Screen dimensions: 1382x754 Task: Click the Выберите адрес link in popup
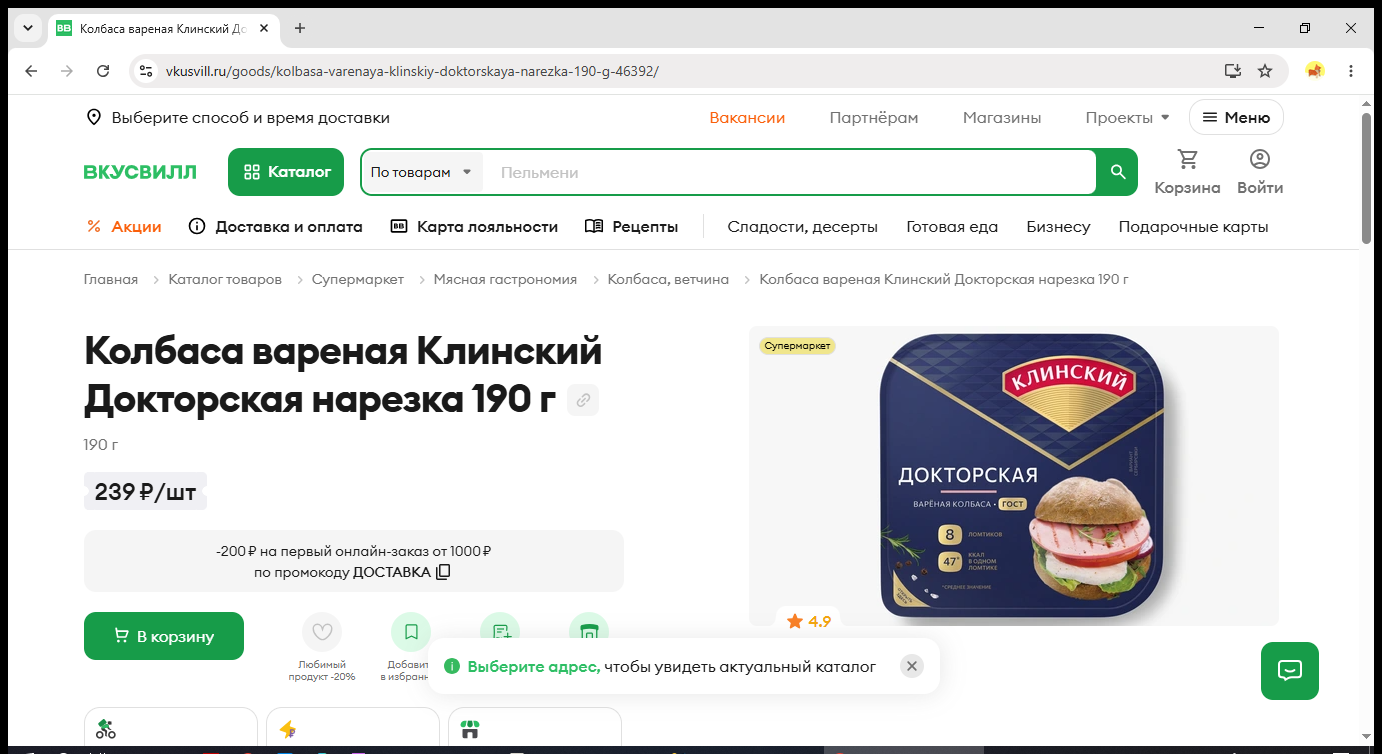pos(534,666)
